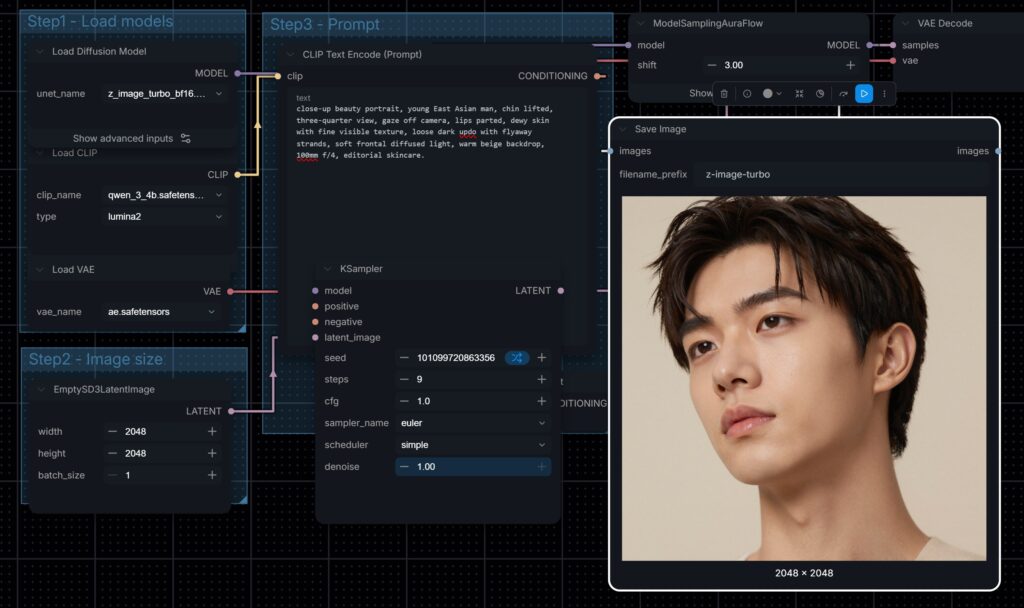Collapse the VAE Decode node
The width and height of the screenshot is (1024, 608).
(906, 24)
